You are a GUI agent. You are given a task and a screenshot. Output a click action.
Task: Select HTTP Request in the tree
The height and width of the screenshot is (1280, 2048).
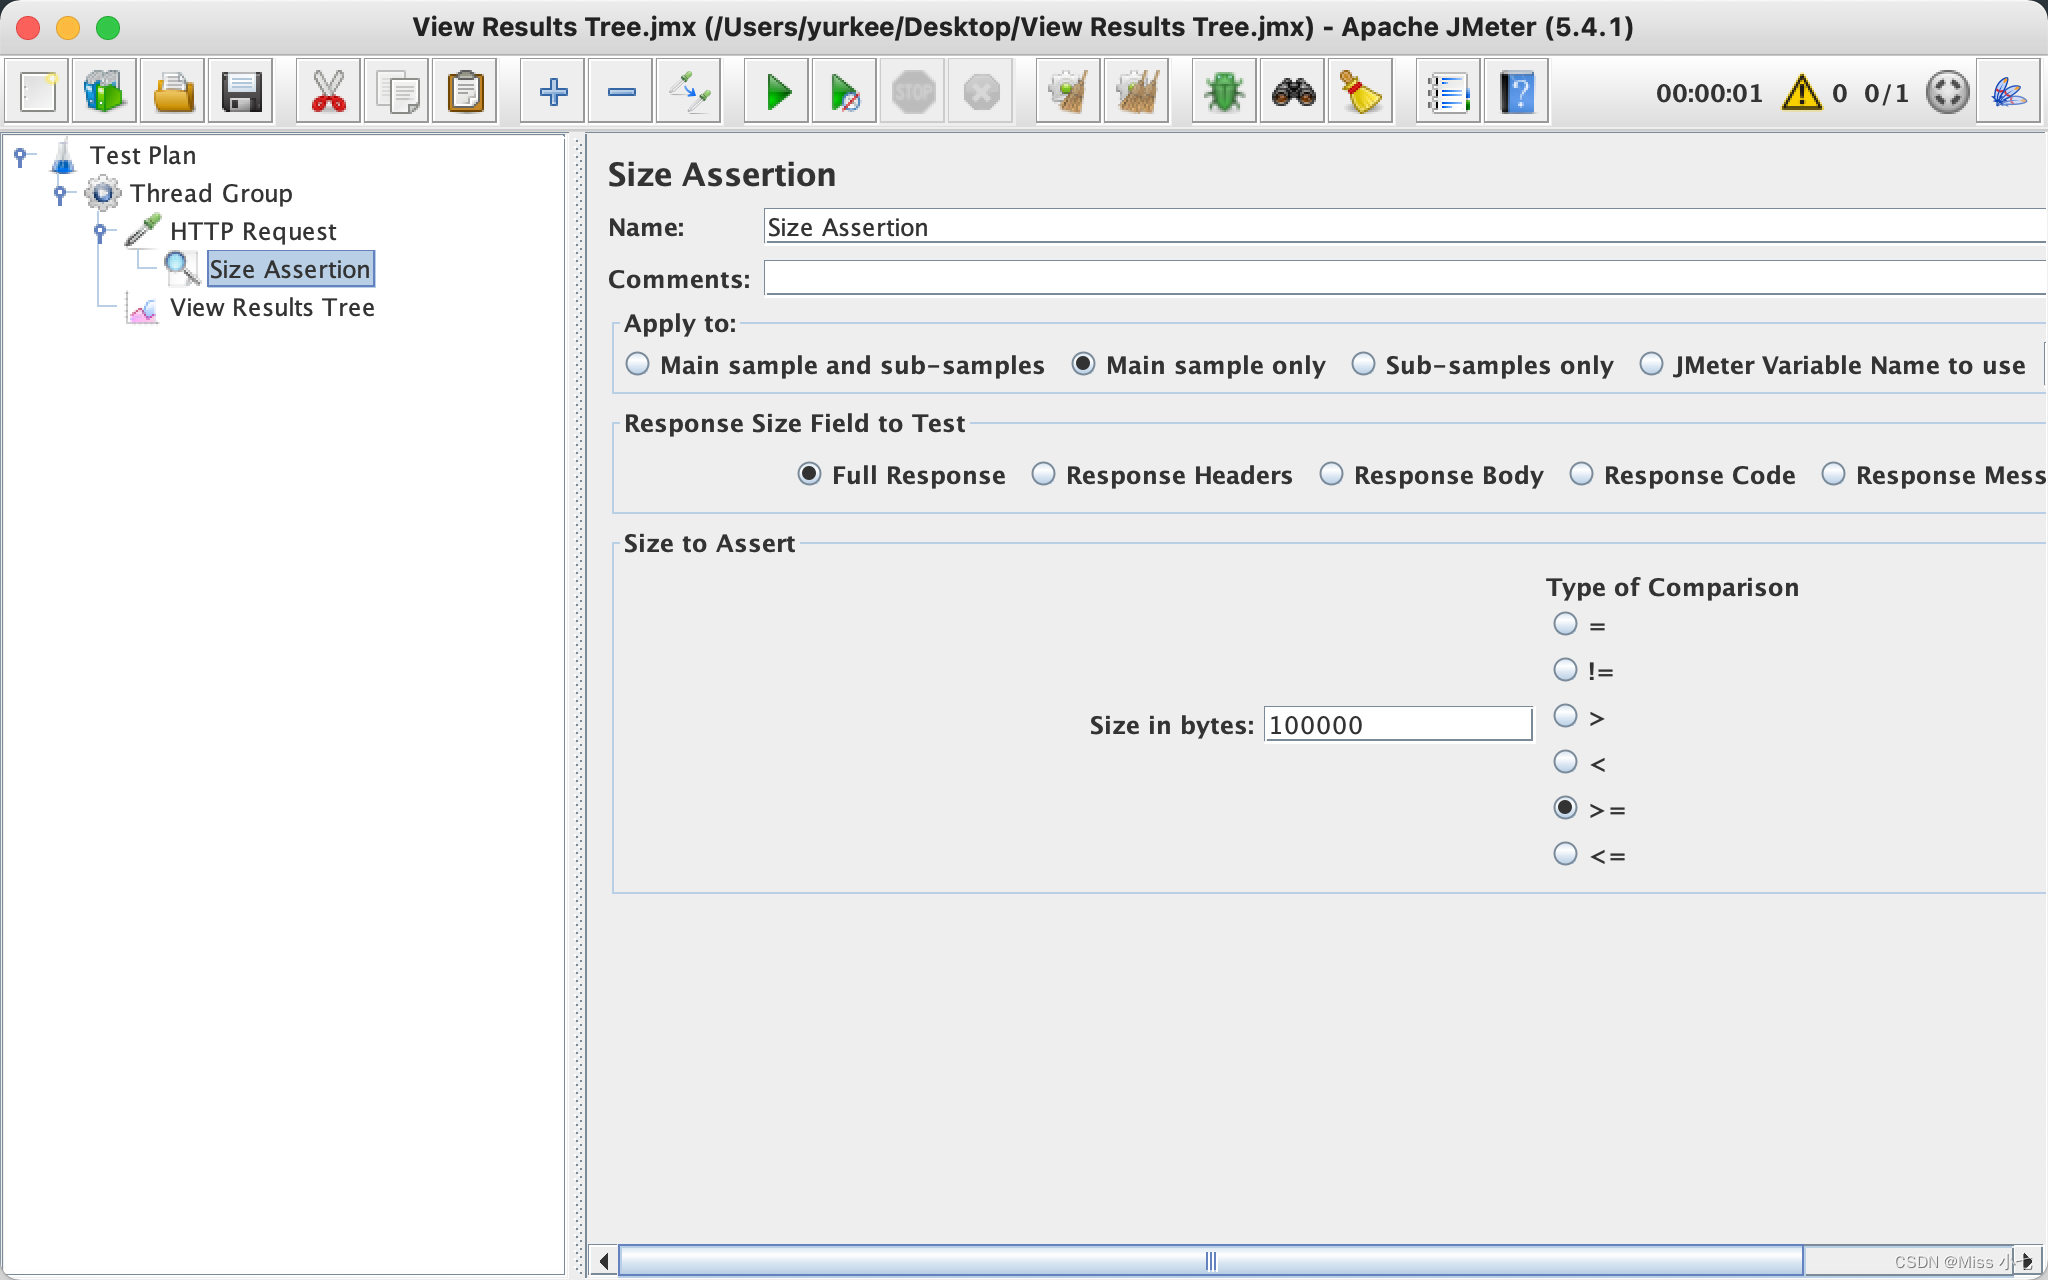coord(253,232)
